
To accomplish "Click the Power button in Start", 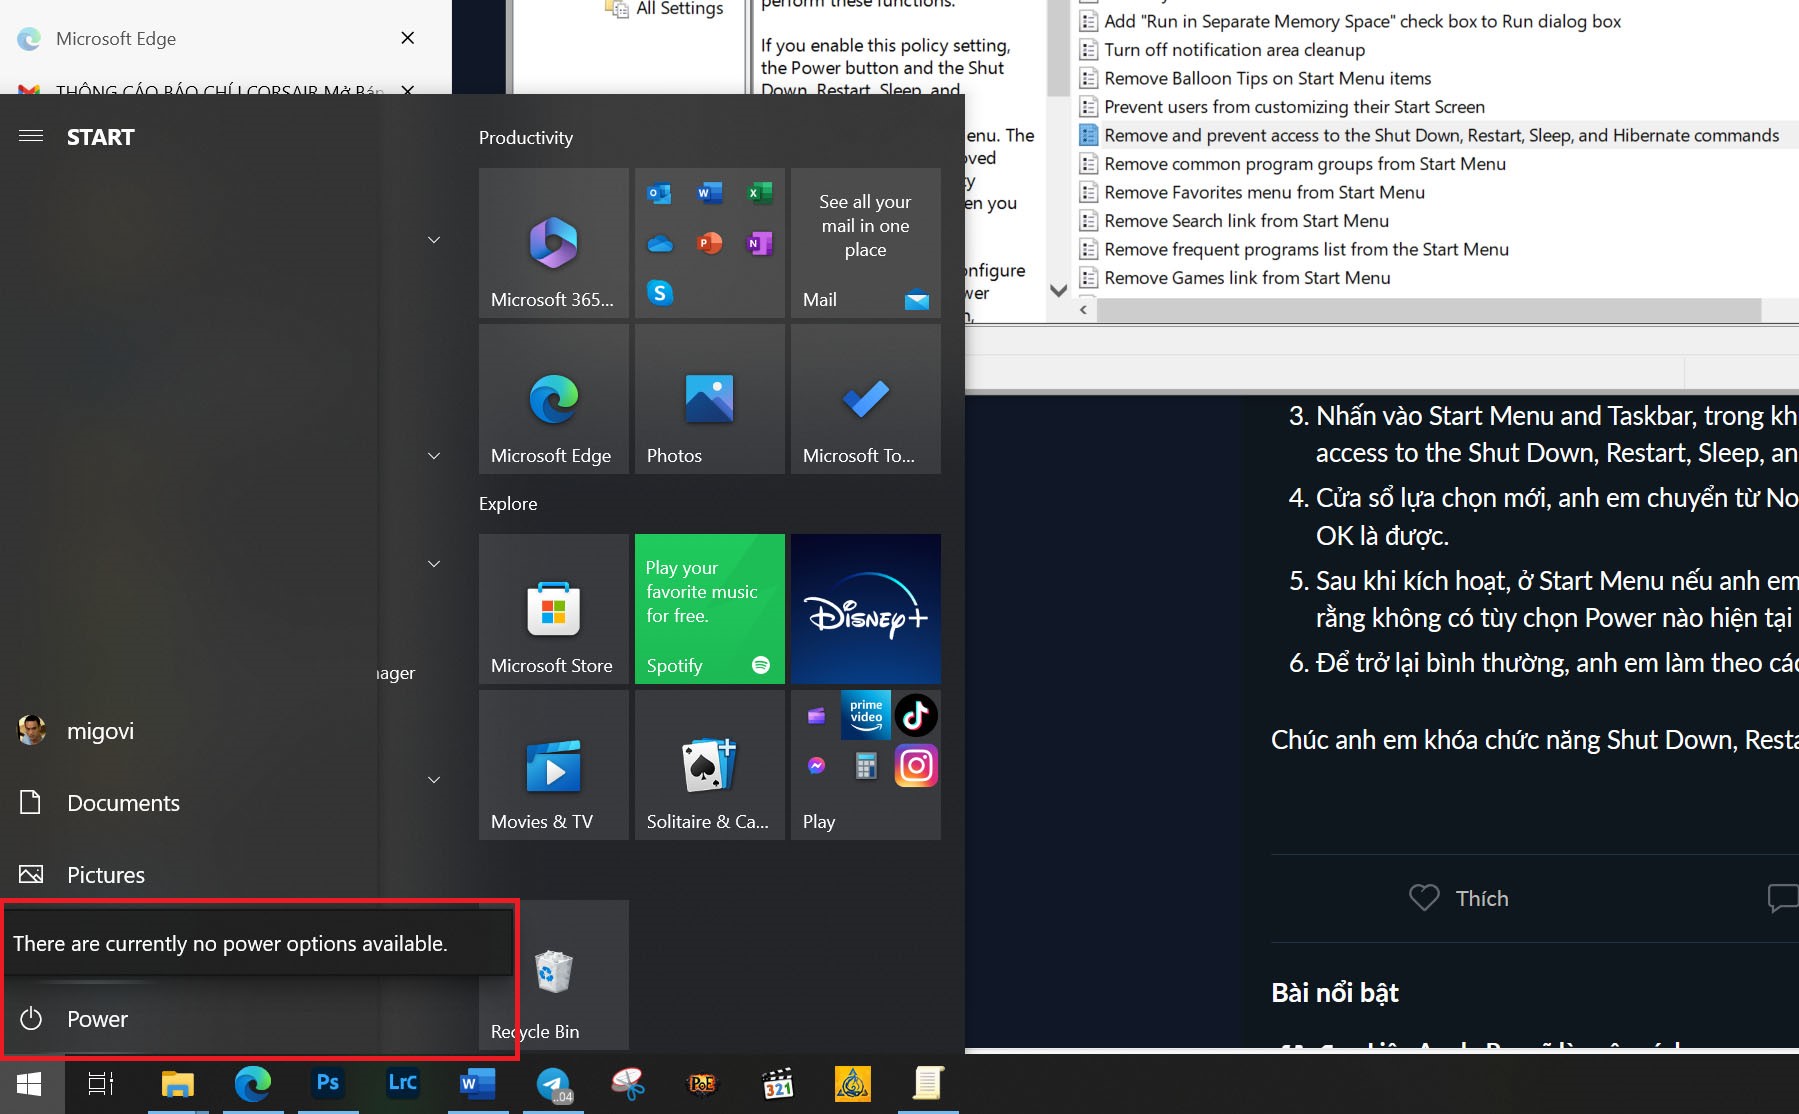I will click(x=97, y=1019).
